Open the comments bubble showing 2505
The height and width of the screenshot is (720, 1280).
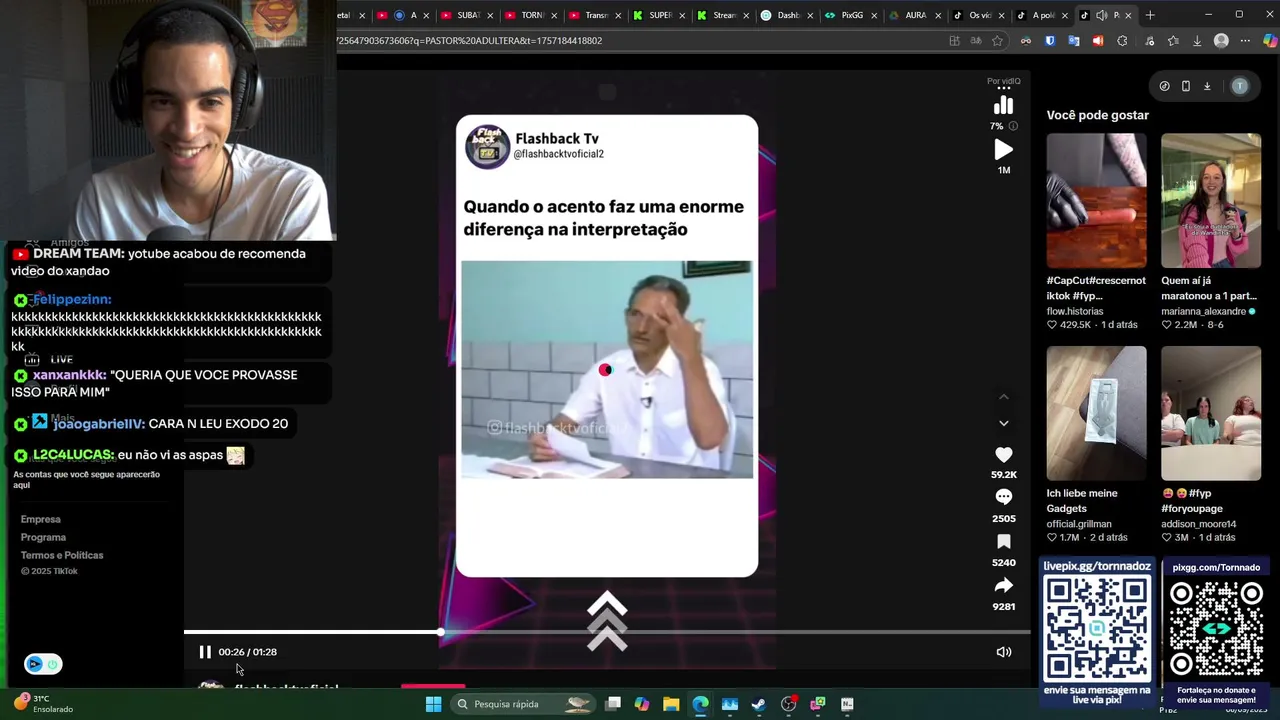pyautogui.click(x=1003, y=497)
